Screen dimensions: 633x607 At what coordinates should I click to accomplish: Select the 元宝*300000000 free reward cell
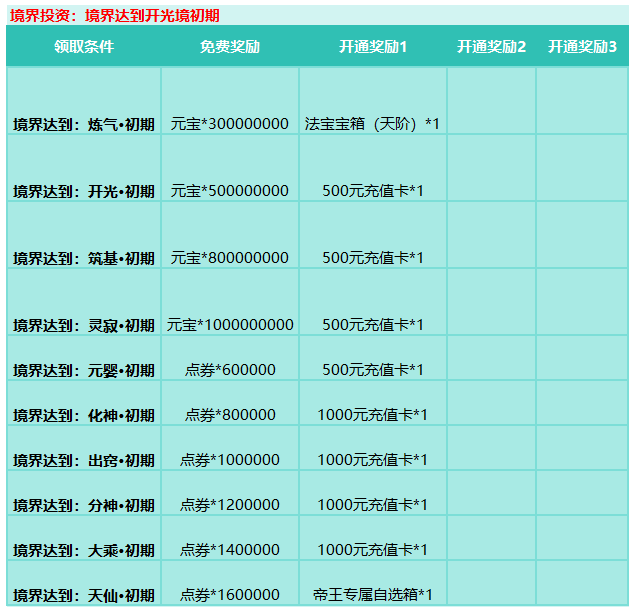[230, 124]
